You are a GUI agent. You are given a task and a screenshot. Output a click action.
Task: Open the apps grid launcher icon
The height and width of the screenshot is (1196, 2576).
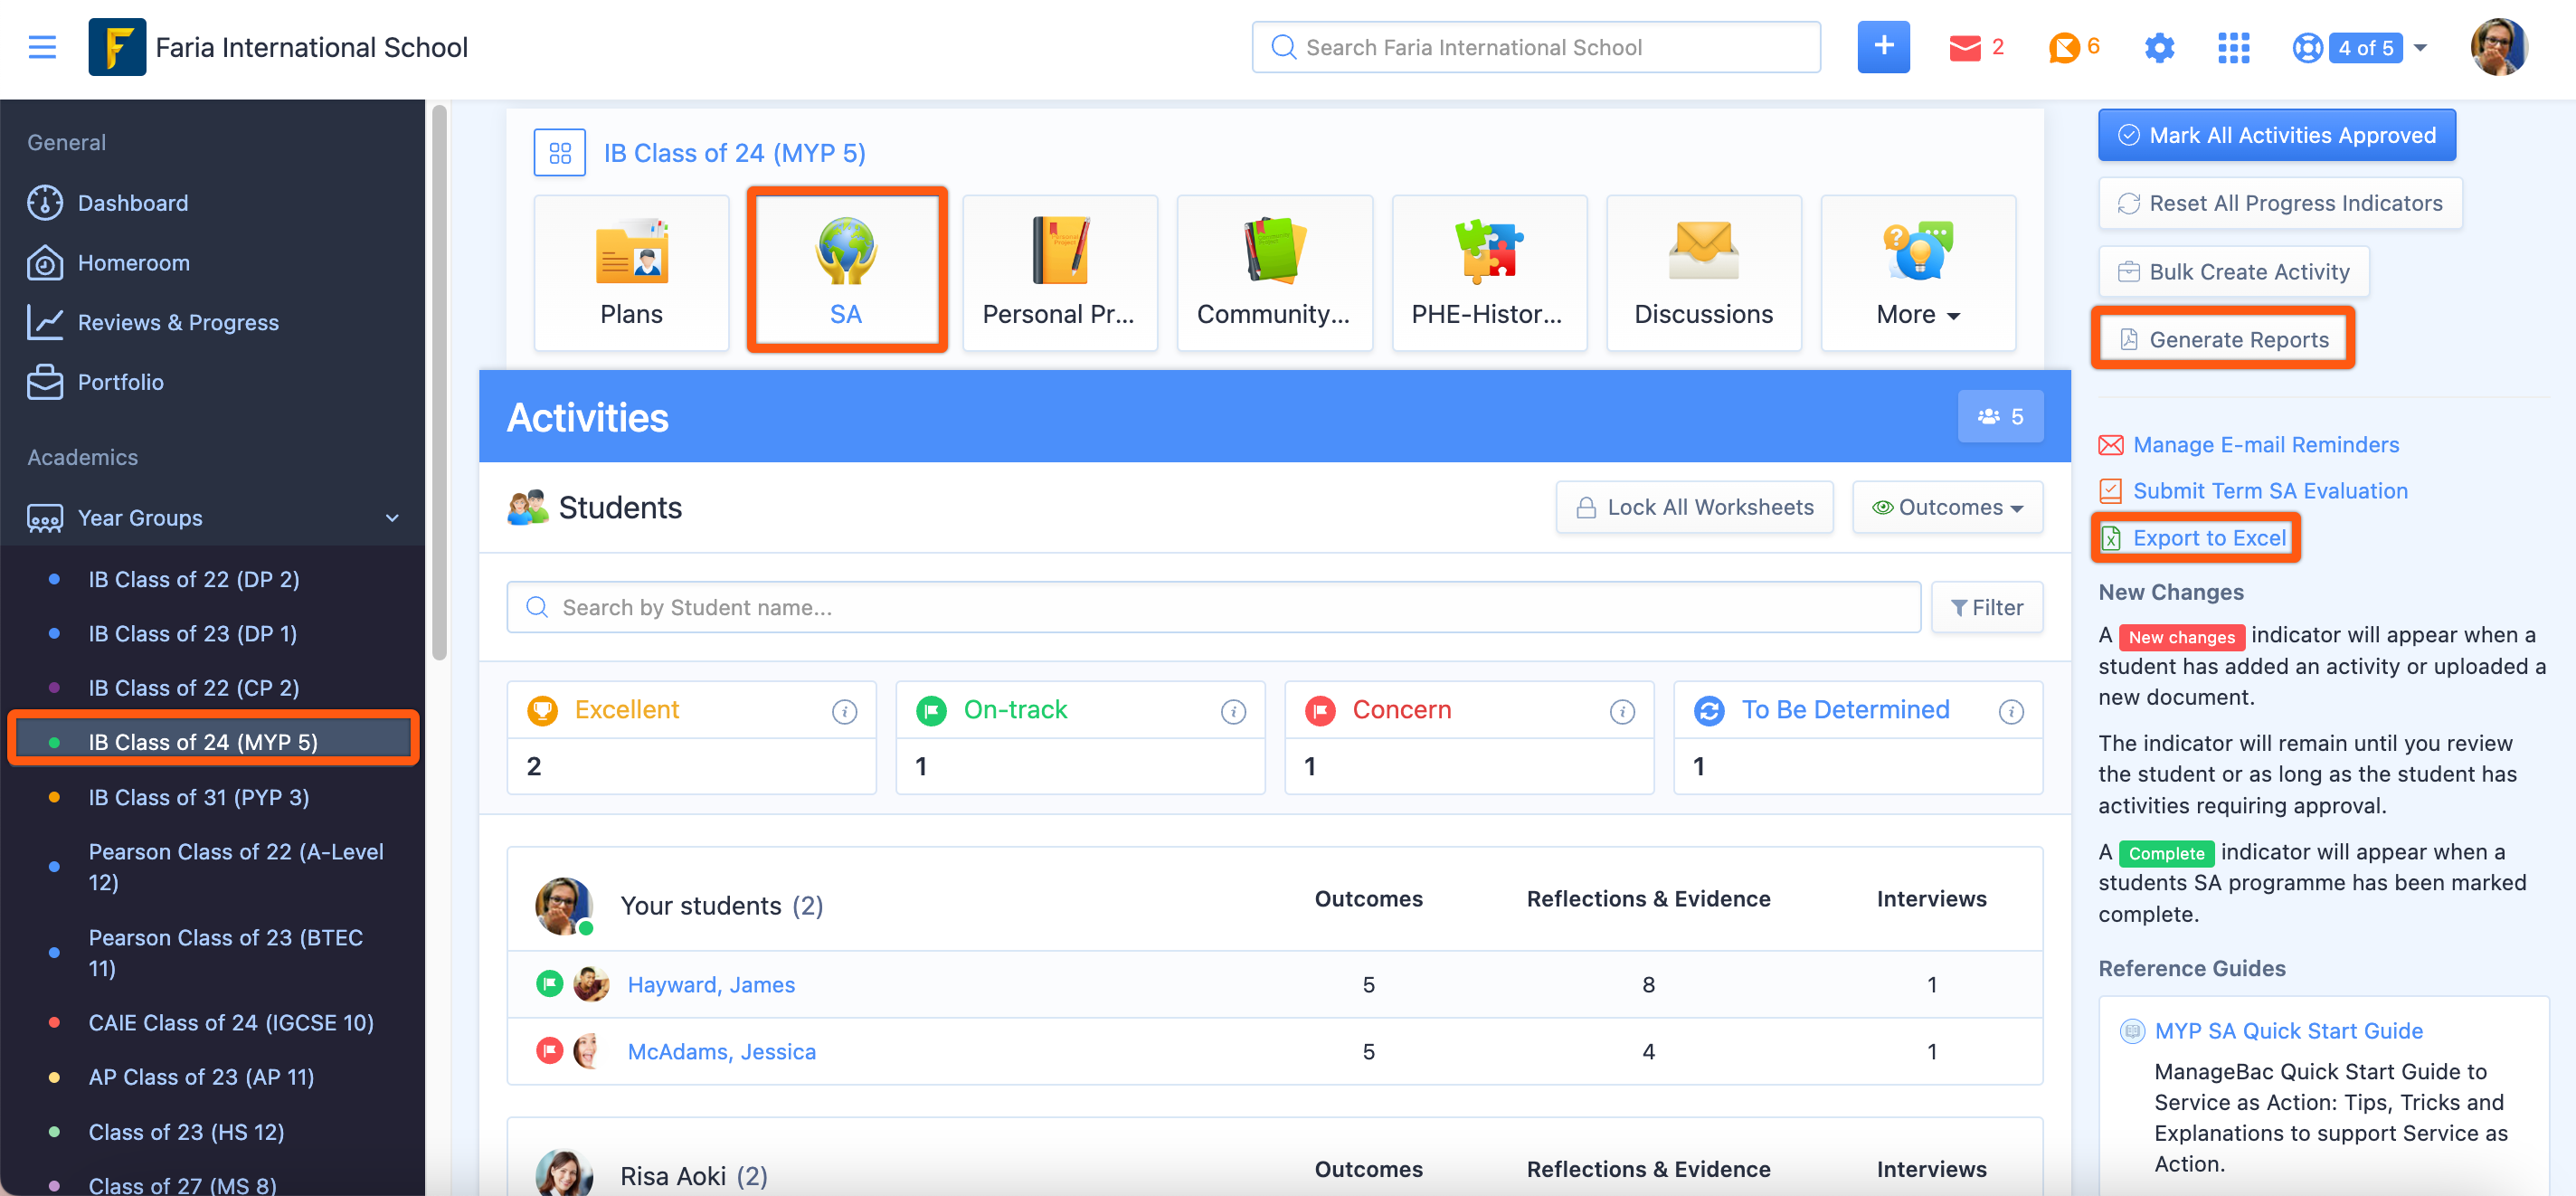[x=2233, y=47]
